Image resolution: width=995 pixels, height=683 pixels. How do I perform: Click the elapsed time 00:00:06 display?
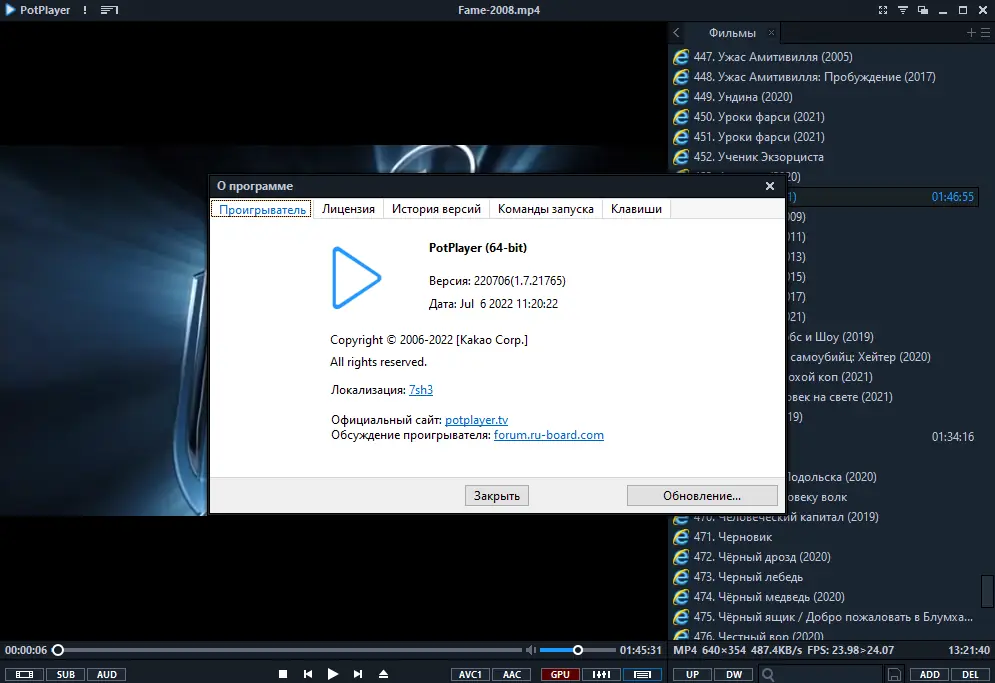[x=26, y=650]
